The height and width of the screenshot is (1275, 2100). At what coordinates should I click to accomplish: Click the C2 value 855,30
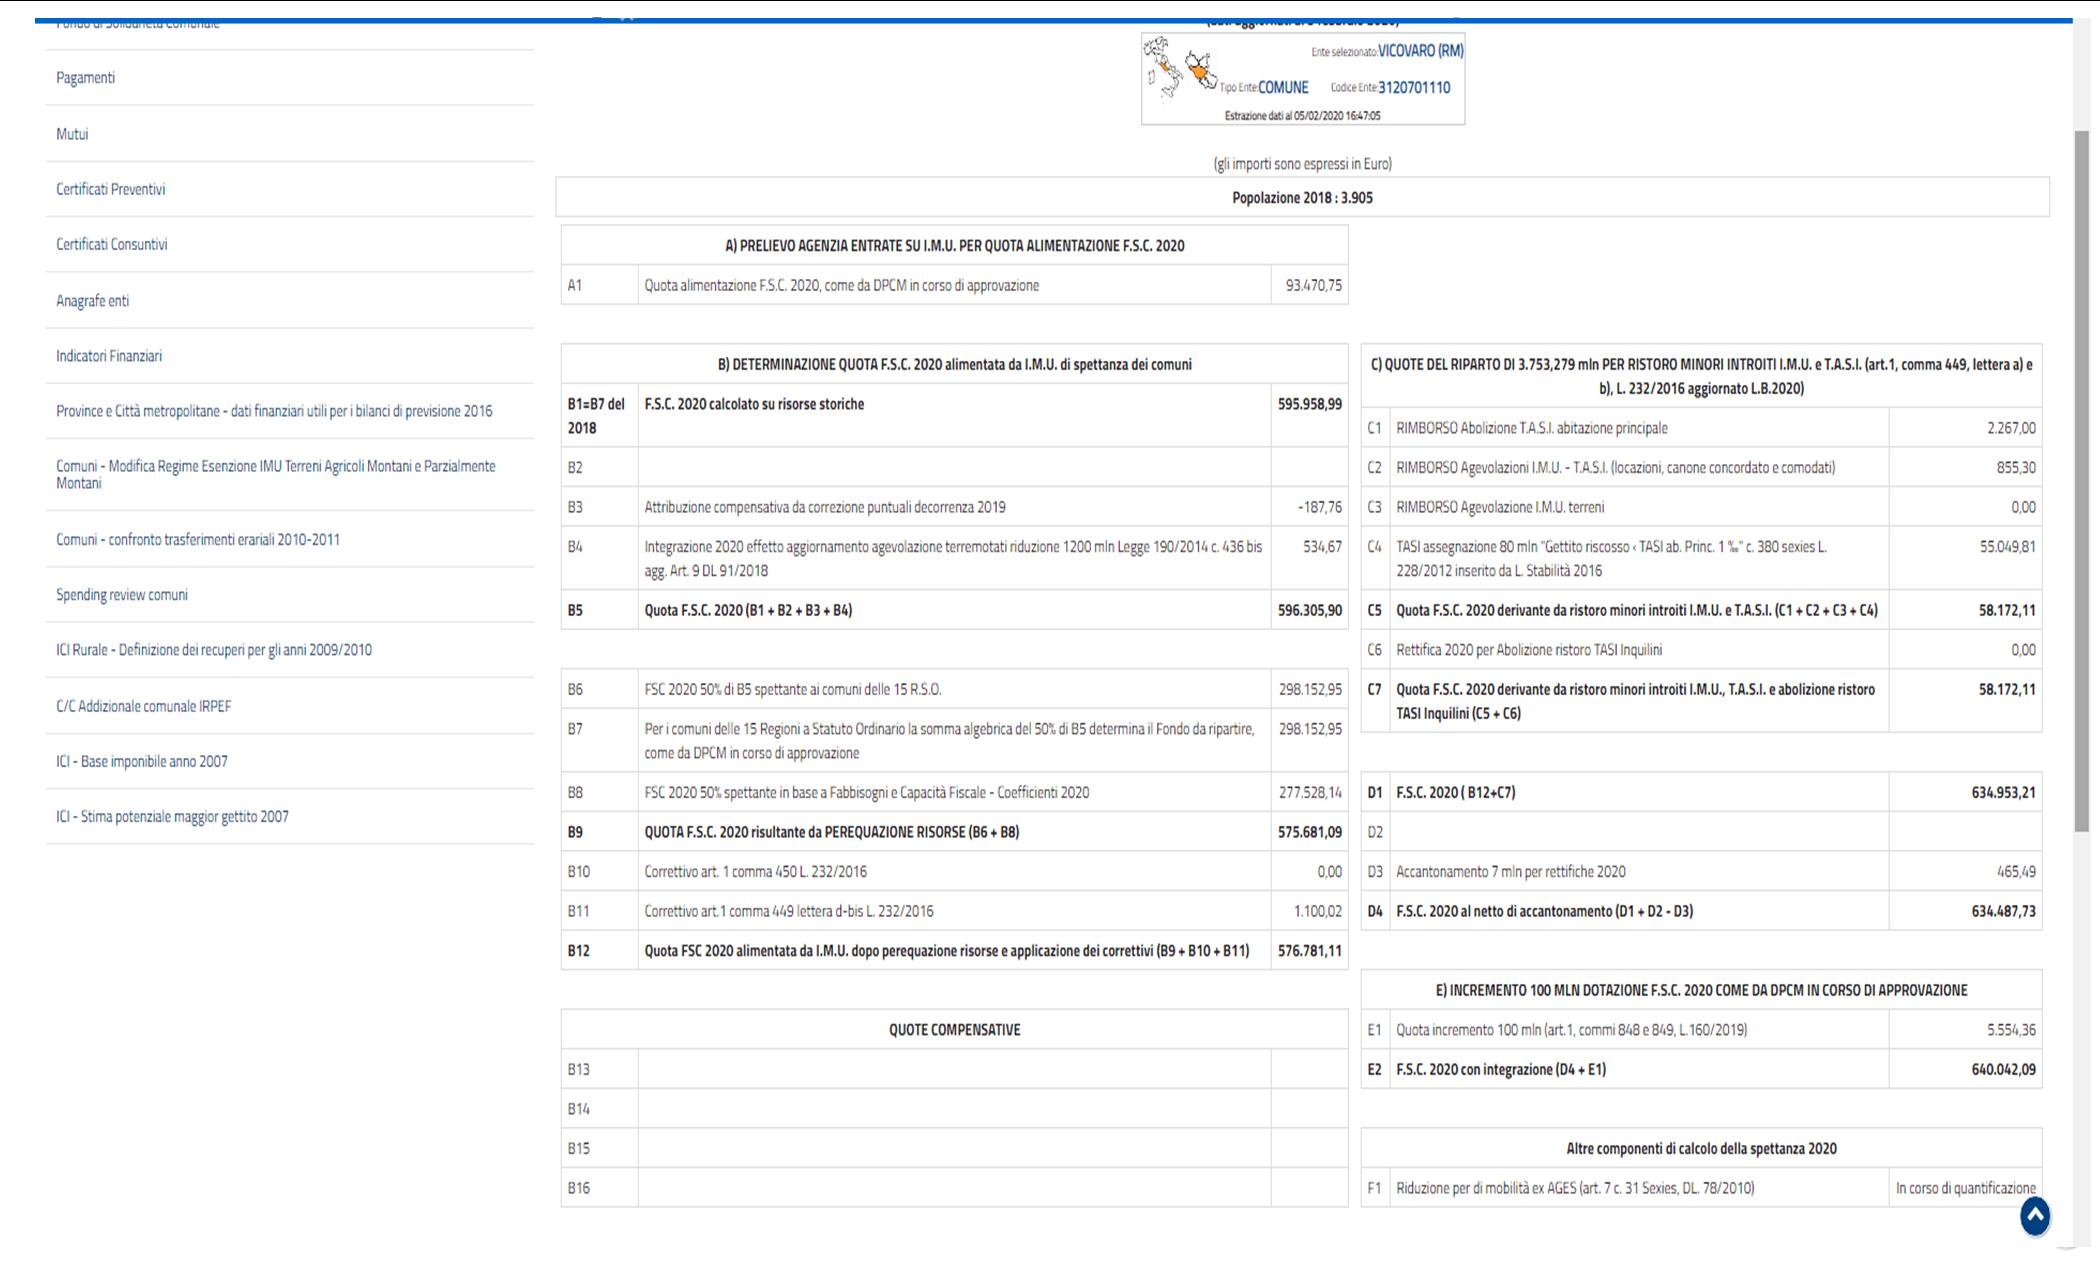pos(2016,467)
